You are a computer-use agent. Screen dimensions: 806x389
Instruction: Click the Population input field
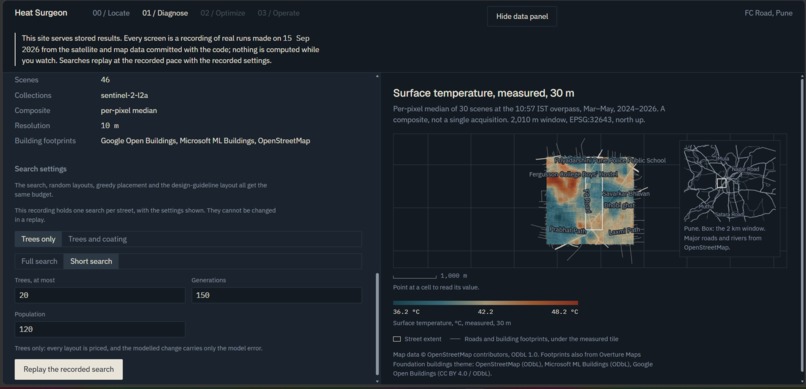point(100,329)
